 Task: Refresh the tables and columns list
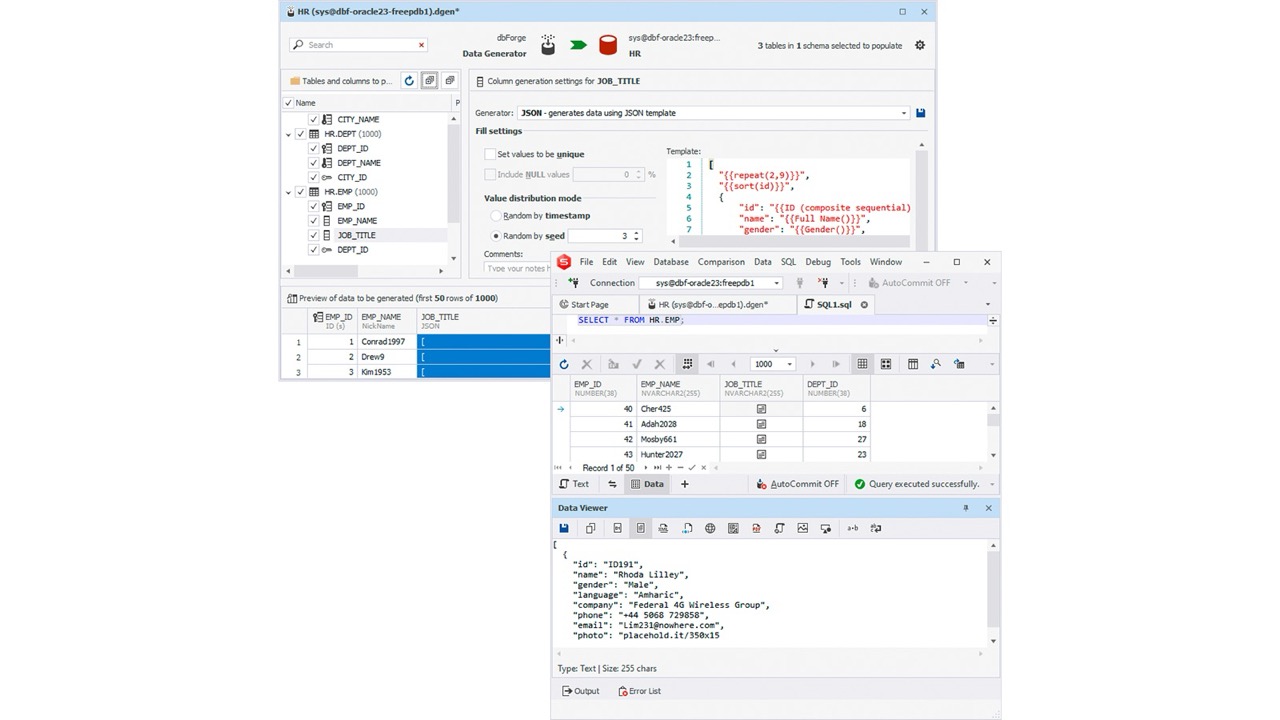tap(408, 81)
